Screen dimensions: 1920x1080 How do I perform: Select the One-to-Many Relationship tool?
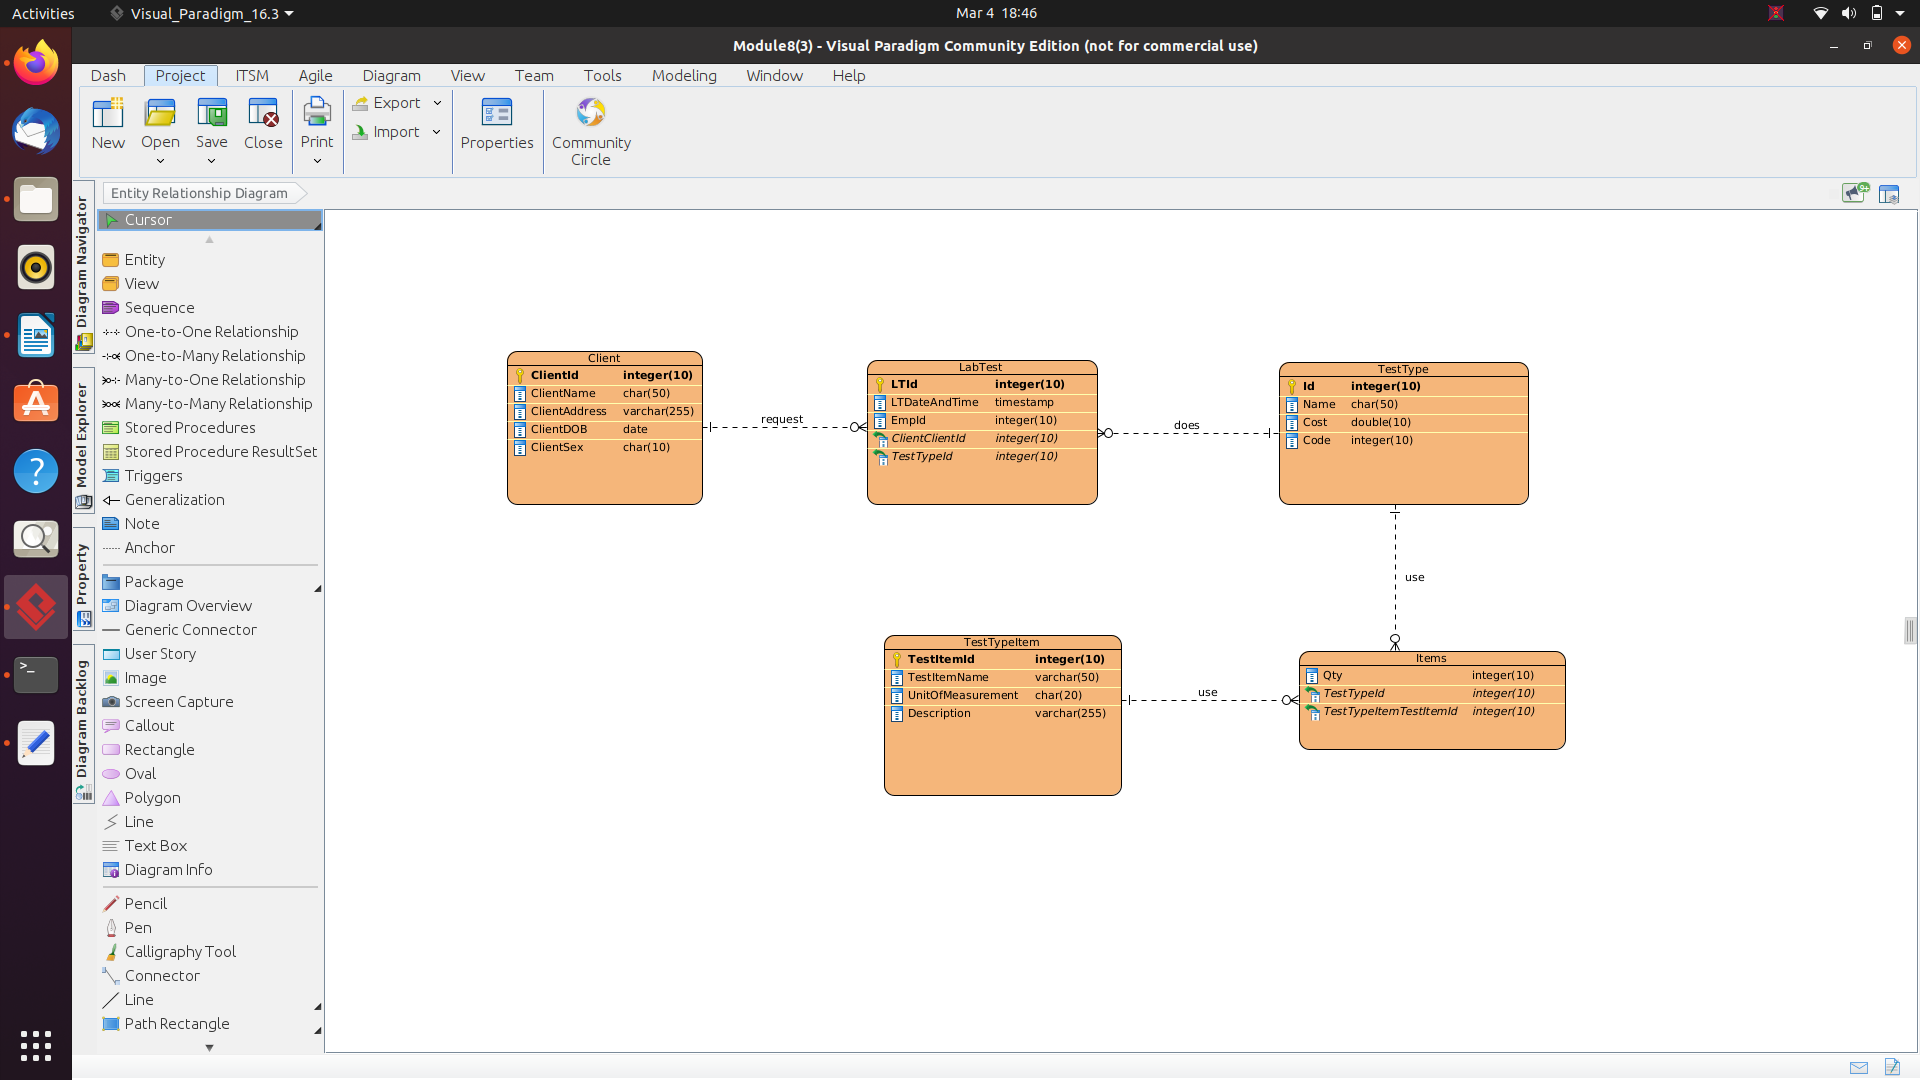click(x=214, y=355)
